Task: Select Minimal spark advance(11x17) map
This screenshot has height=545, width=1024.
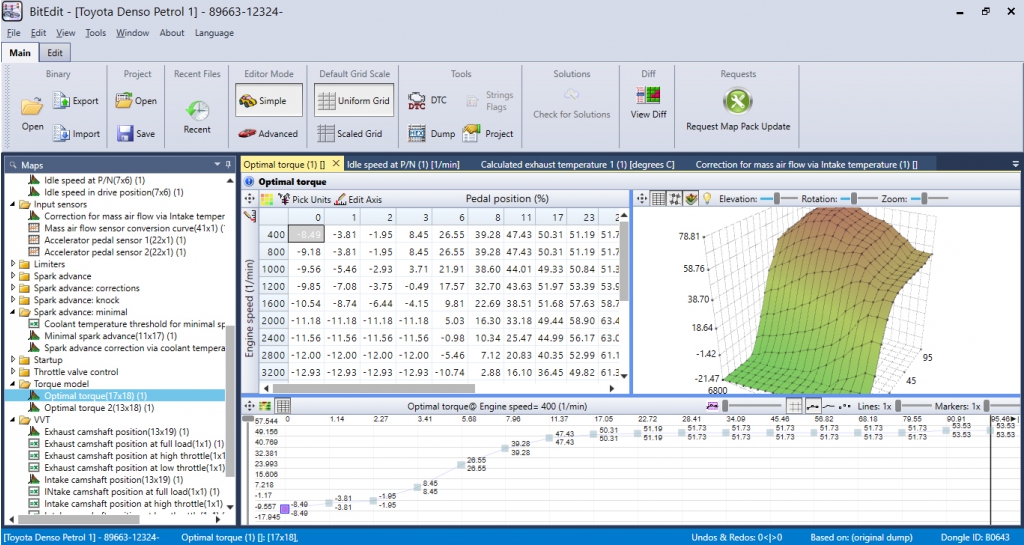Action: (x=110, y=335)
